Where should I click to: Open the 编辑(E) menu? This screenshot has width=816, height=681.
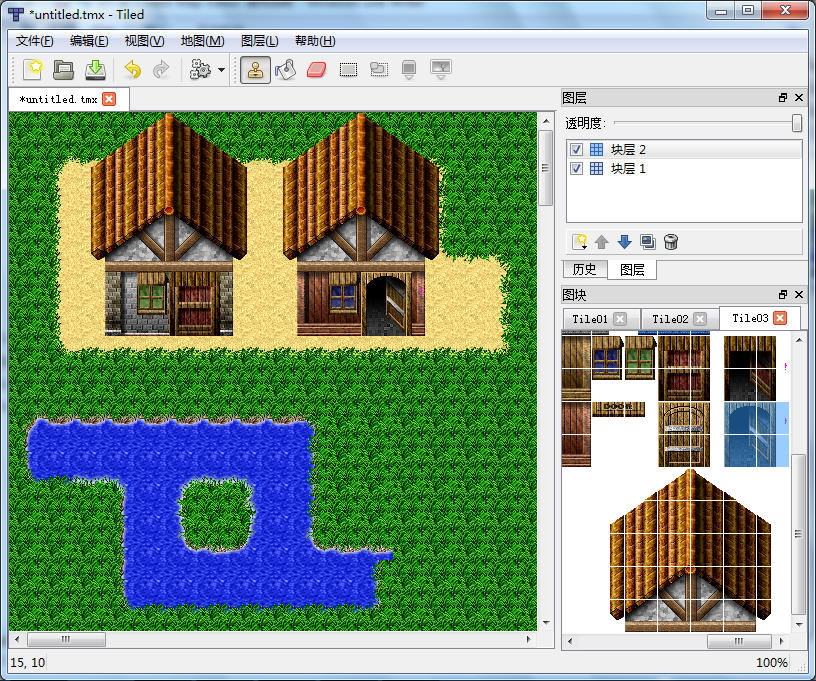(89, 41)
